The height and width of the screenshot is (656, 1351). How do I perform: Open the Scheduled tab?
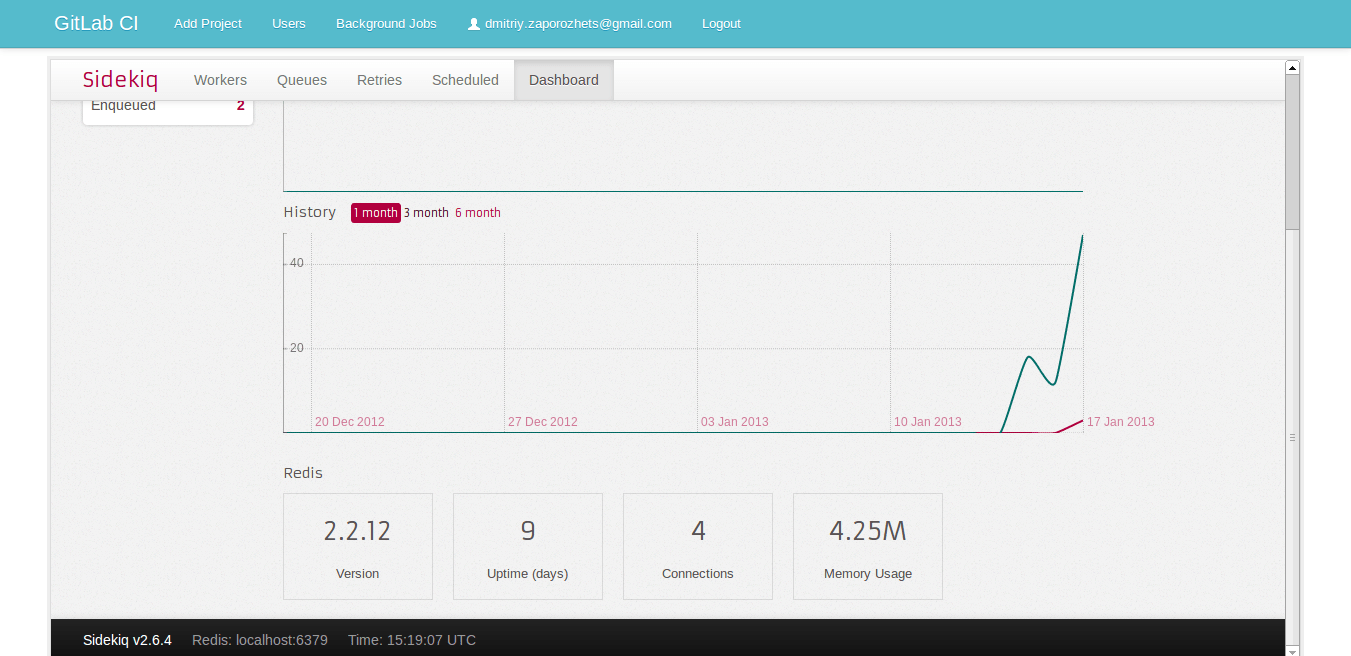(x=465, y=80)
